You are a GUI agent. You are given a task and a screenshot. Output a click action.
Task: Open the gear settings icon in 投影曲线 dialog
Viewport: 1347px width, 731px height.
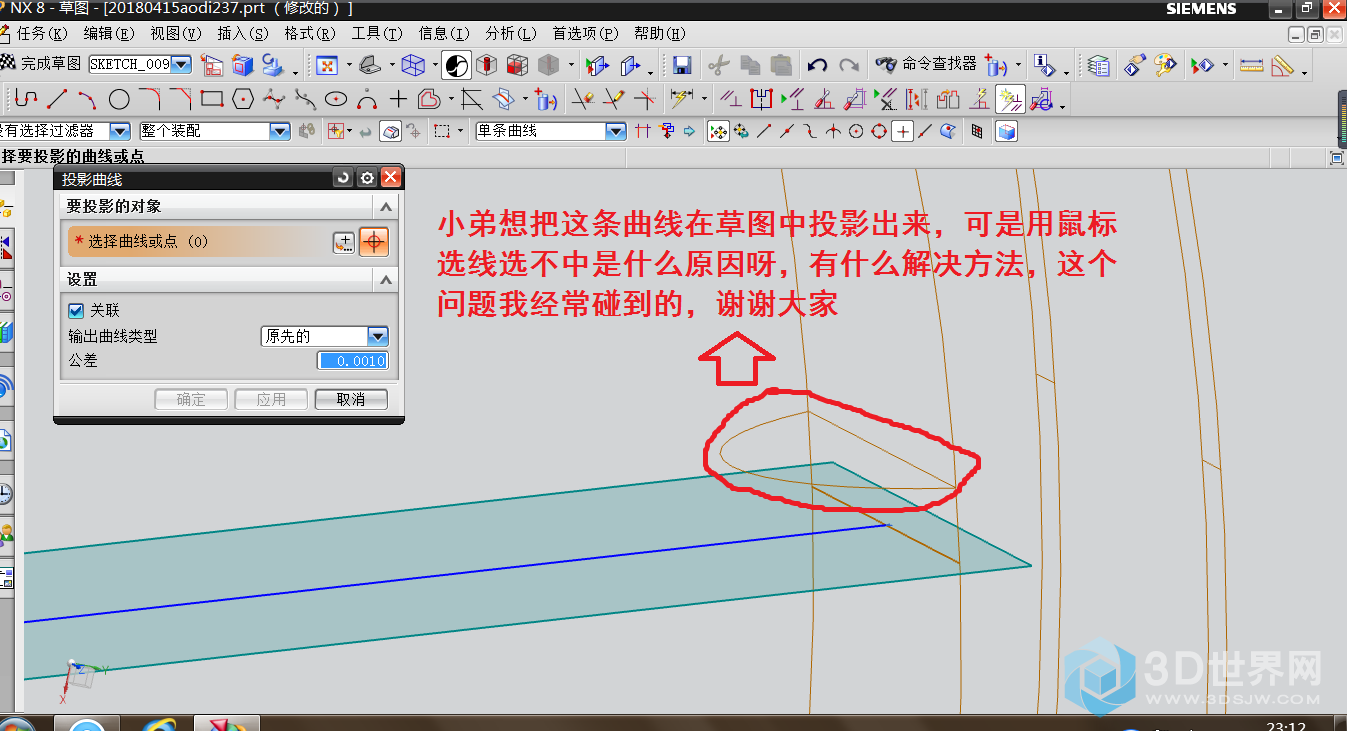pyautogui.click(x=367, y=178)
